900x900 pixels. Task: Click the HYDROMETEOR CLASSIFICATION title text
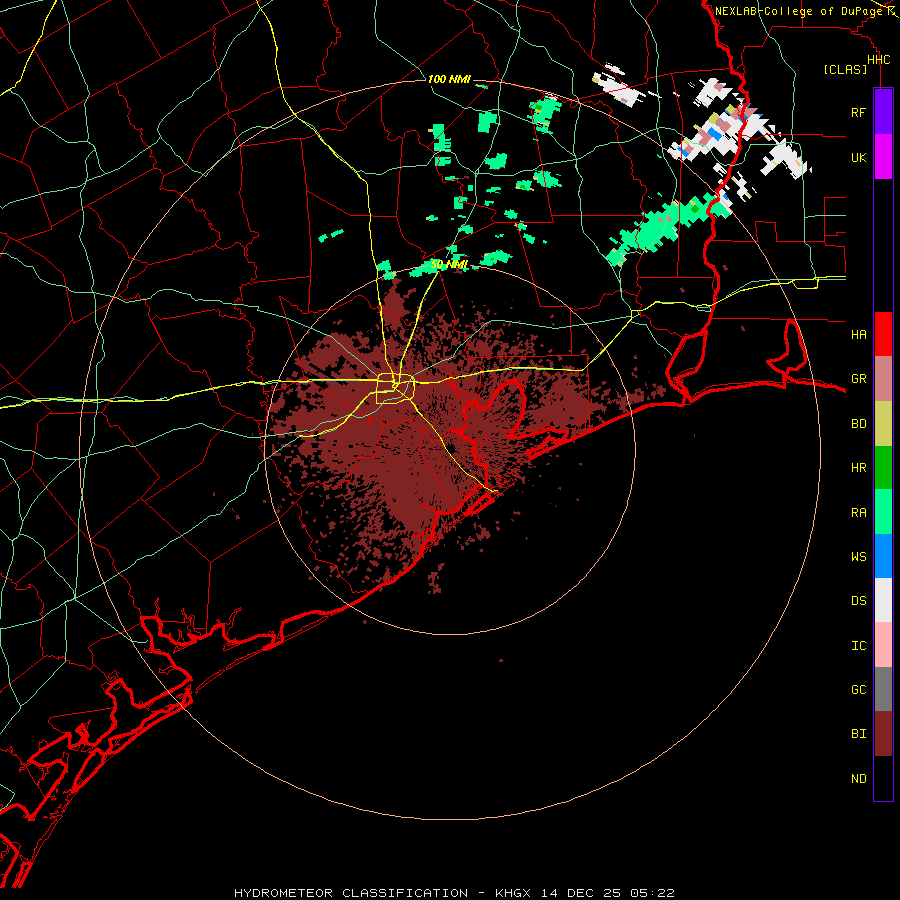351,893
